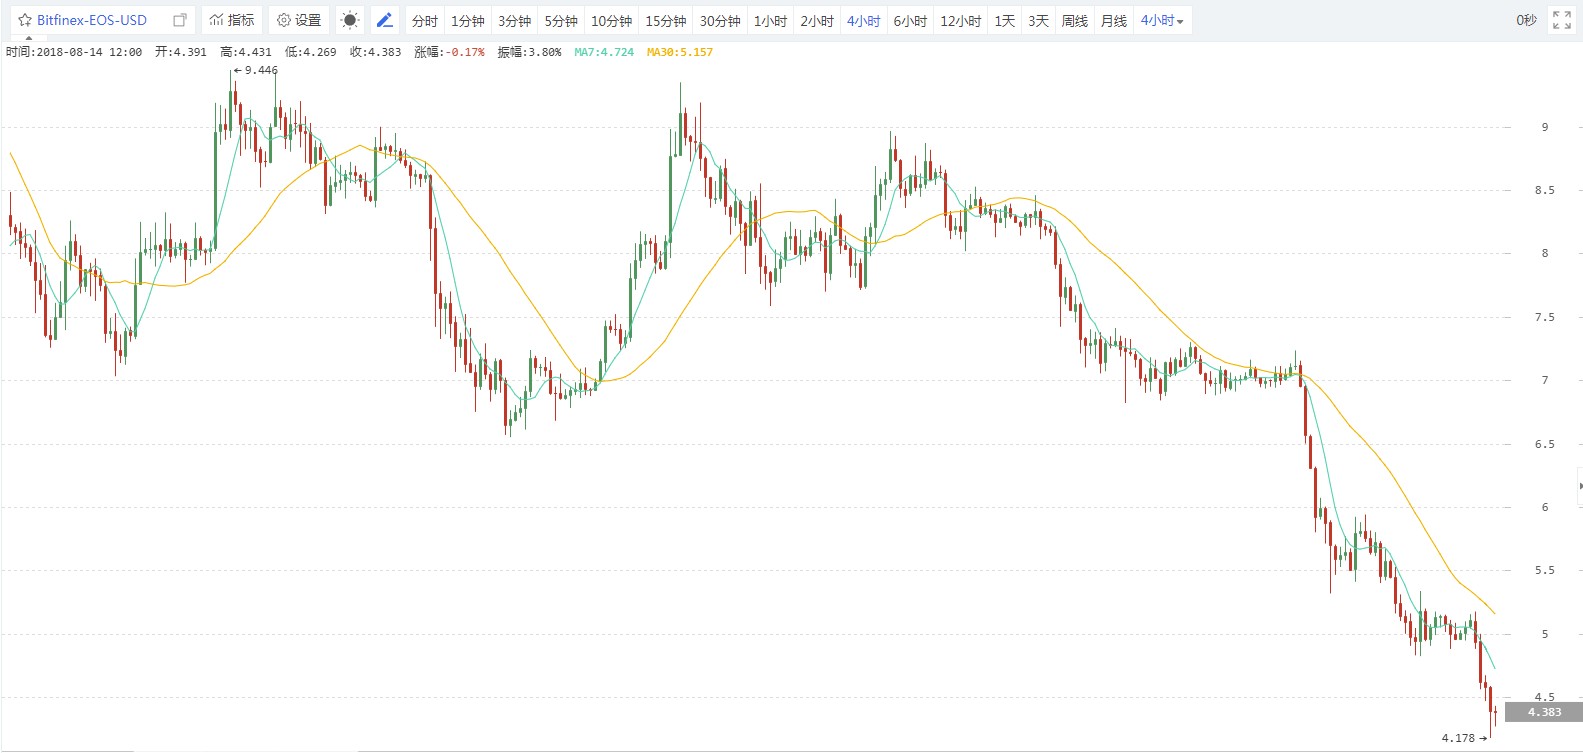The width and height of the screenshot is (1583, 753).
Task: Click the 振幅:3.80% amplitude value
Action: pos(529,52)
